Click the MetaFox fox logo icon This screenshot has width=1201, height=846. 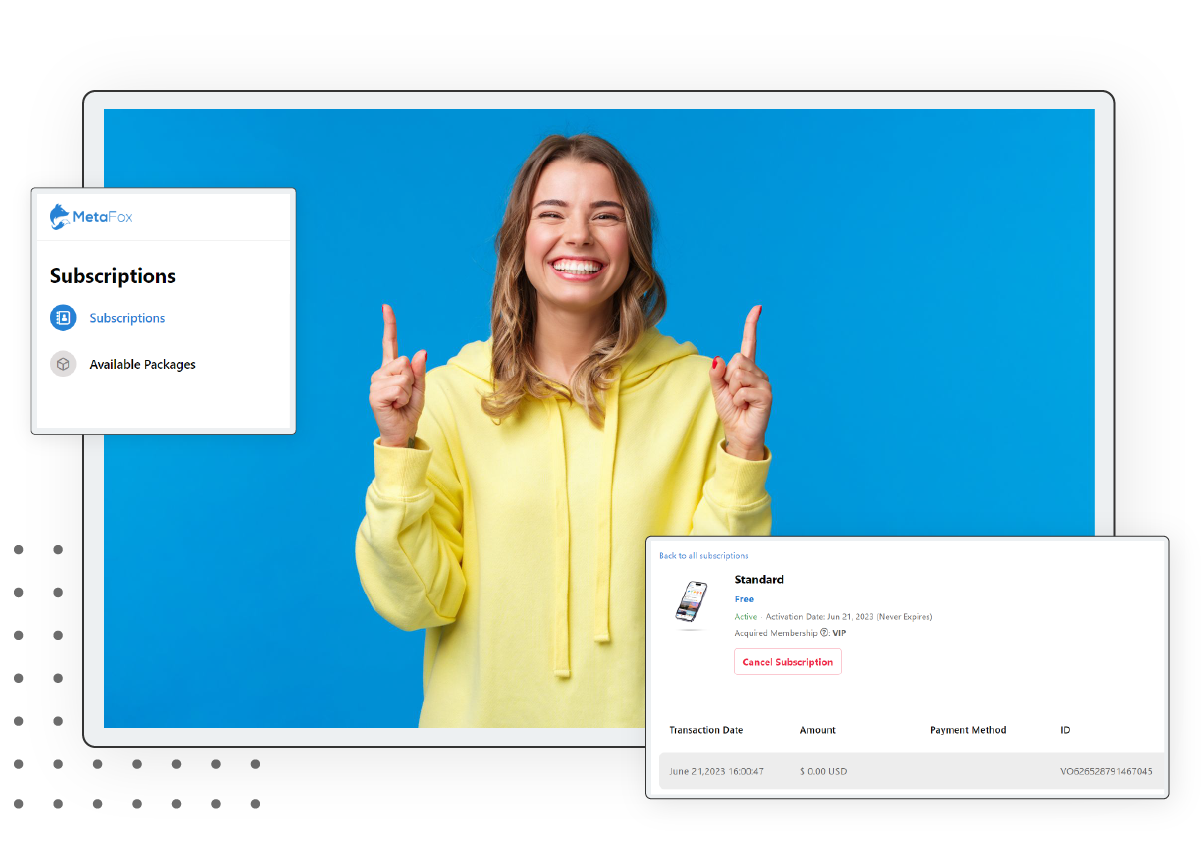pos(60,217)
